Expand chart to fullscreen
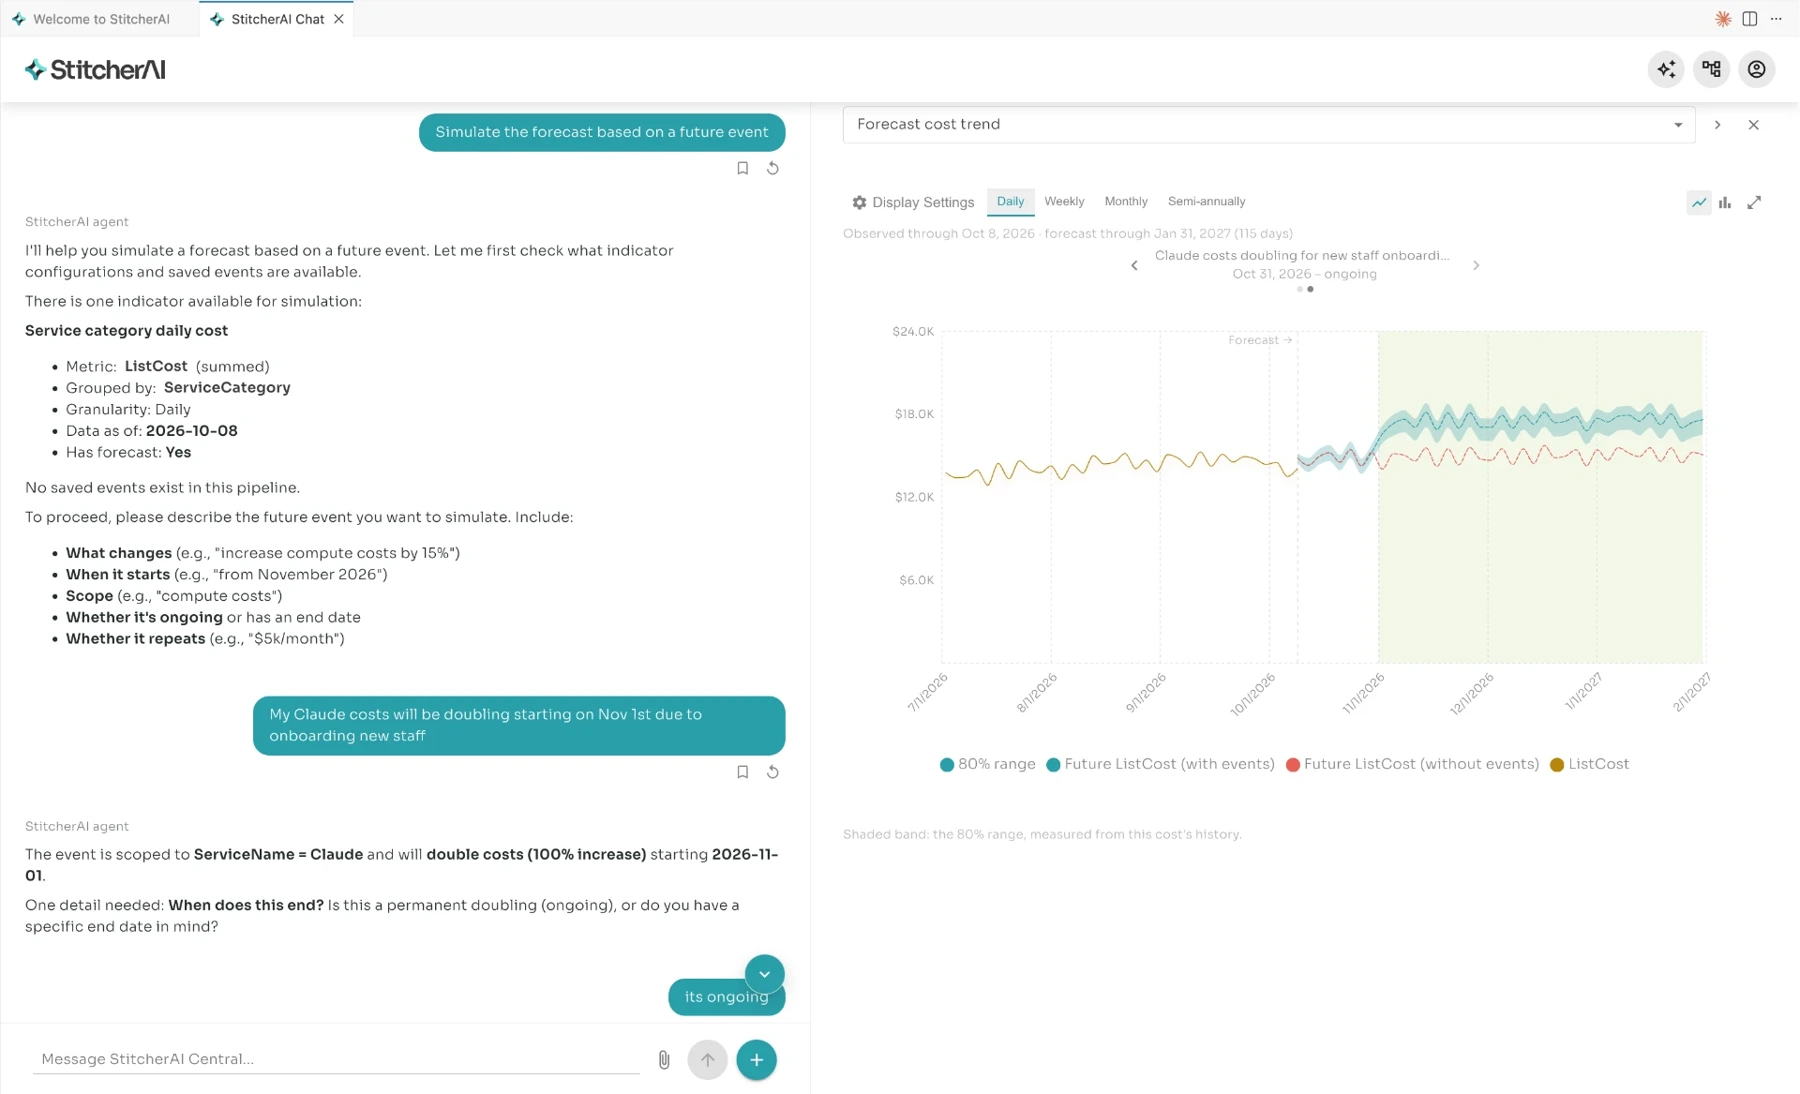1800x1094 pixels. tap(1754, 202)
